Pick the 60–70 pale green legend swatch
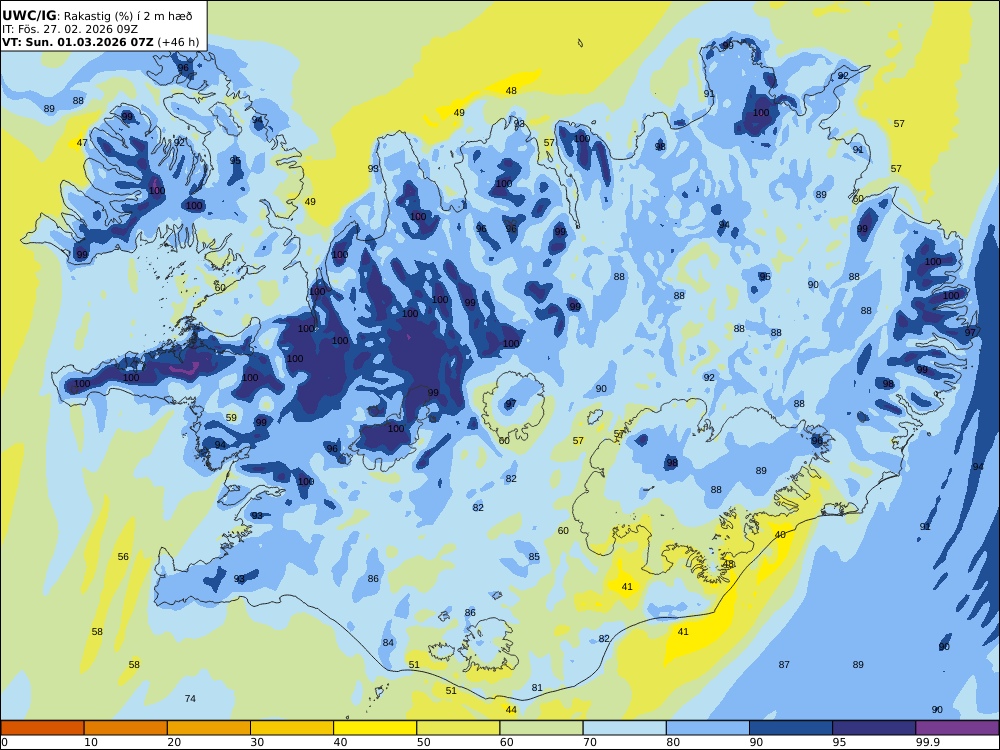The height and width of the screenshot is (750, 1000). click(541, 728)
